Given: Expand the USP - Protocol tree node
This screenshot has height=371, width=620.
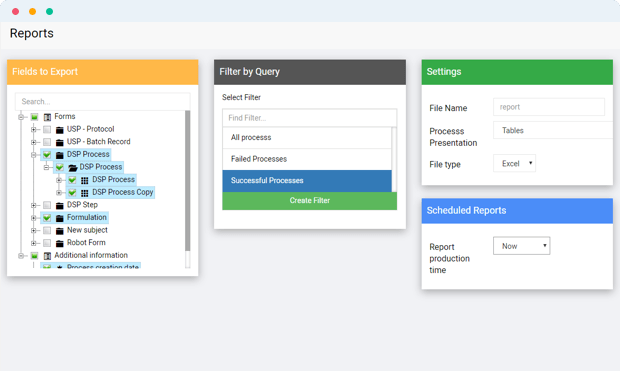Looking at the screenshot, I should pyautogui.click(x=34, y=129).
